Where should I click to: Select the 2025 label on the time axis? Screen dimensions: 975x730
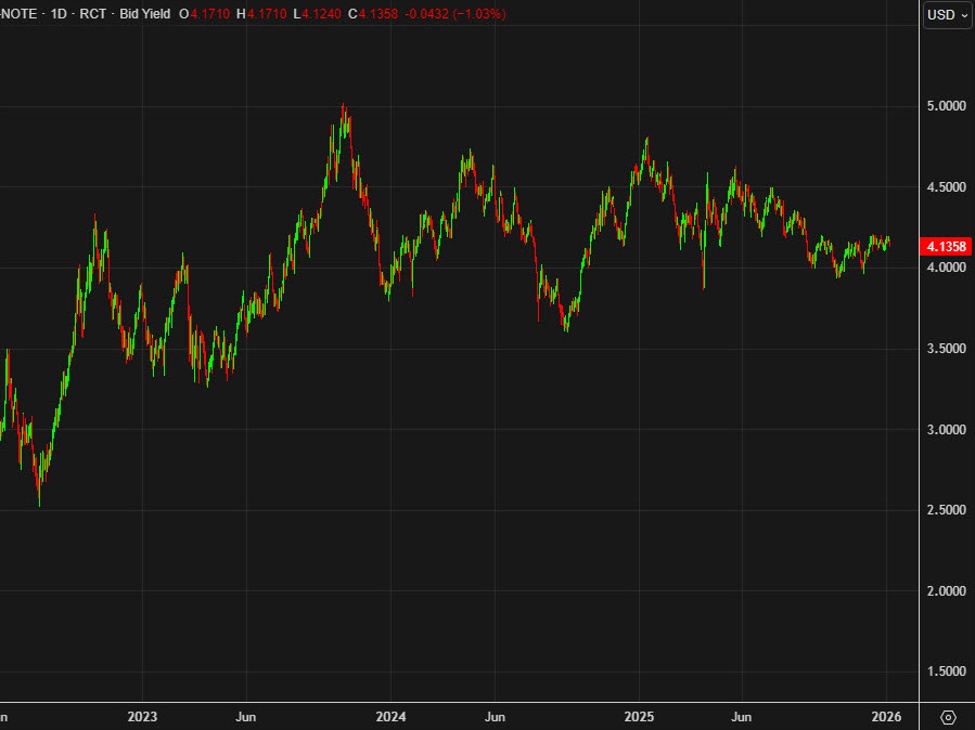[638, 717]
